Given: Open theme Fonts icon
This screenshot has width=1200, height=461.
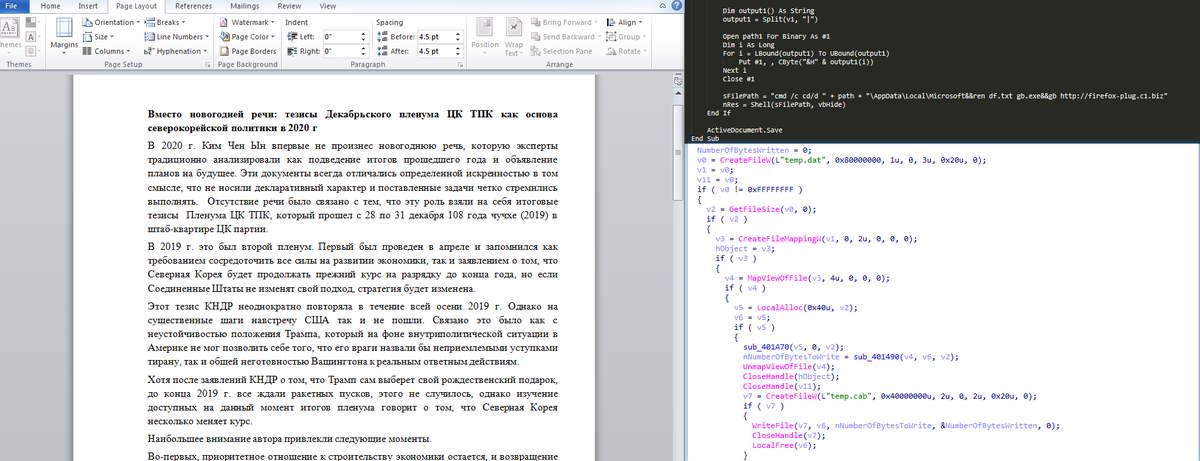Looking at the screenshot, I should point(31,36).
